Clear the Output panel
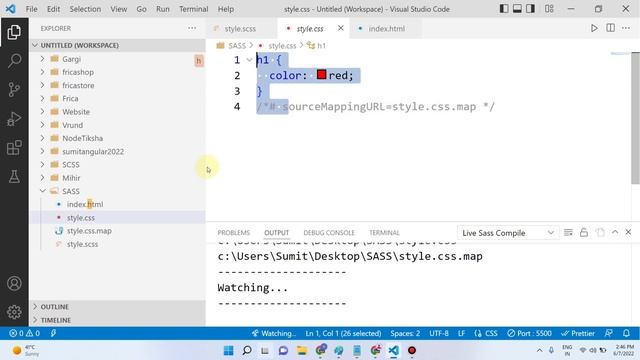Viewport: 640px width, 360px height. [568, 233]
